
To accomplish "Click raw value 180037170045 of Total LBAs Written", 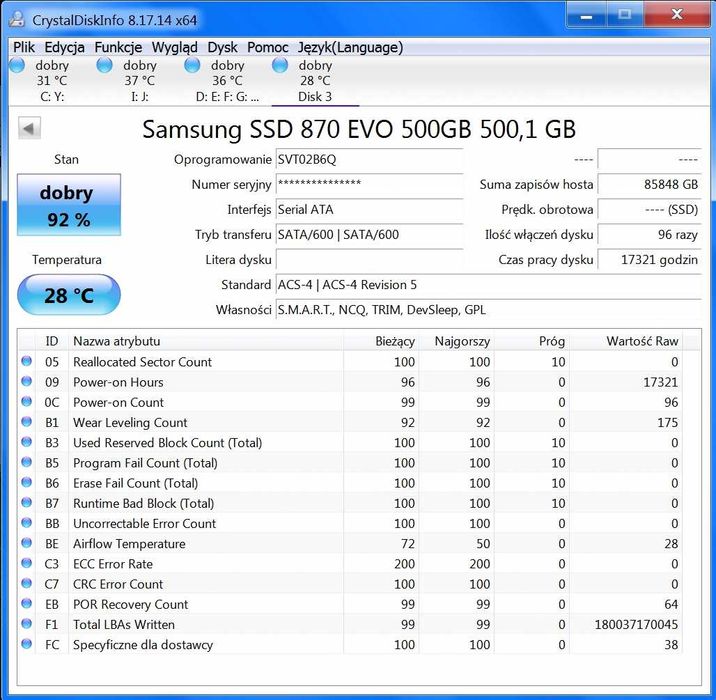I will (x=636, y=625).
